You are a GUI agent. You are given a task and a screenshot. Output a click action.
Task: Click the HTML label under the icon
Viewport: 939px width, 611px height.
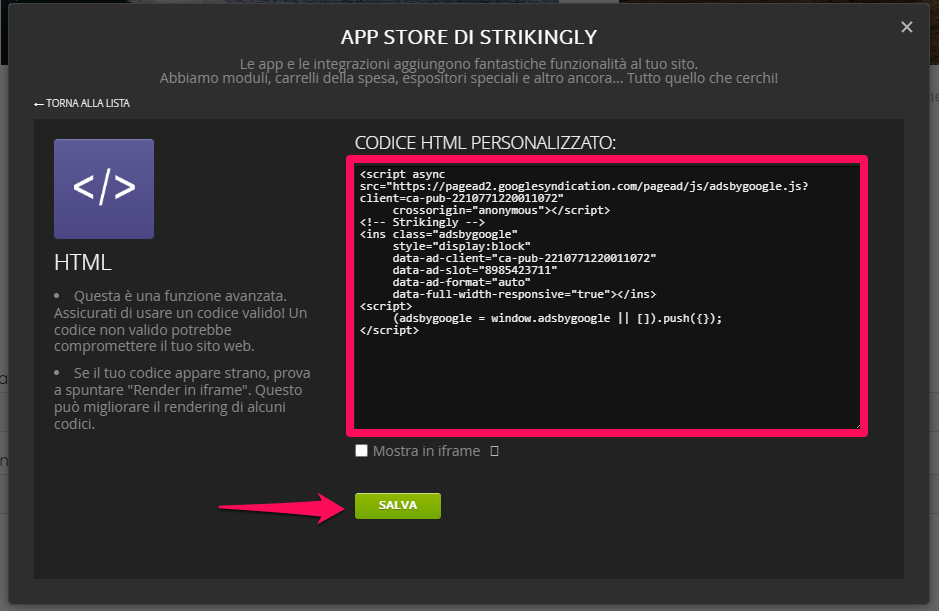83,262
